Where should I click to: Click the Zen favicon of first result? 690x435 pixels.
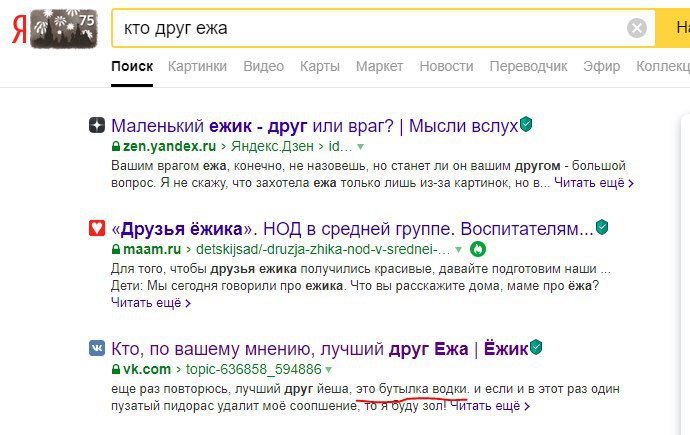point(97,125)
